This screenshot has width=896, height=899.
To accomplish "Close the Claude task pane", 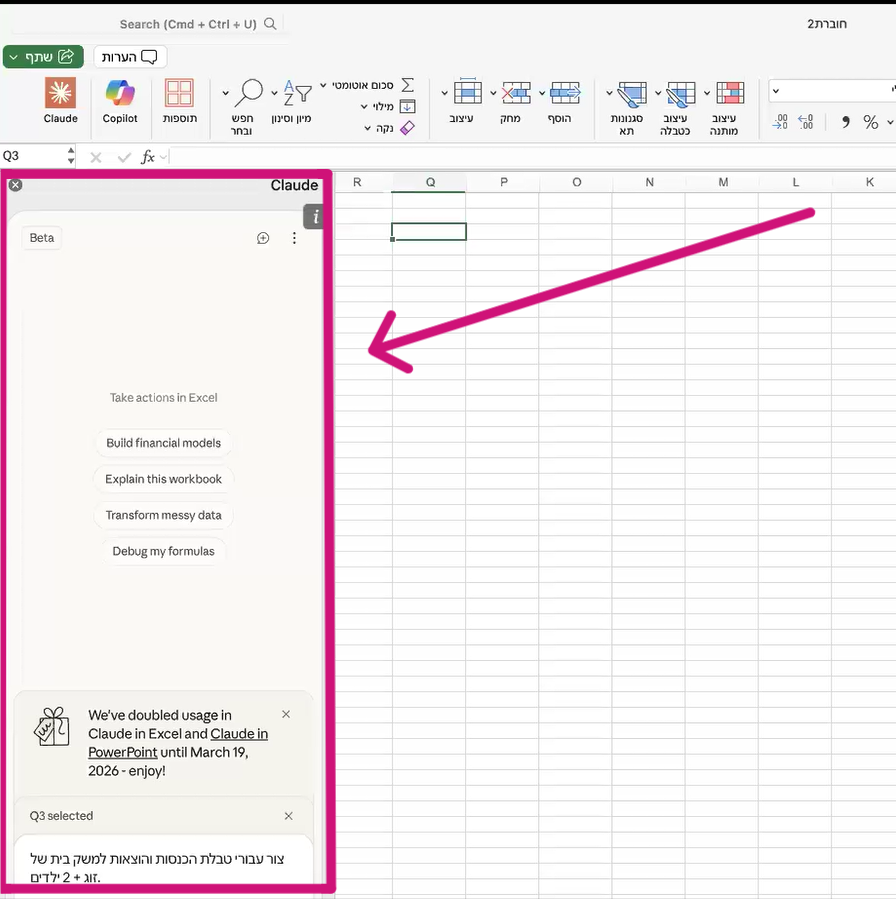I will [15, 185].
